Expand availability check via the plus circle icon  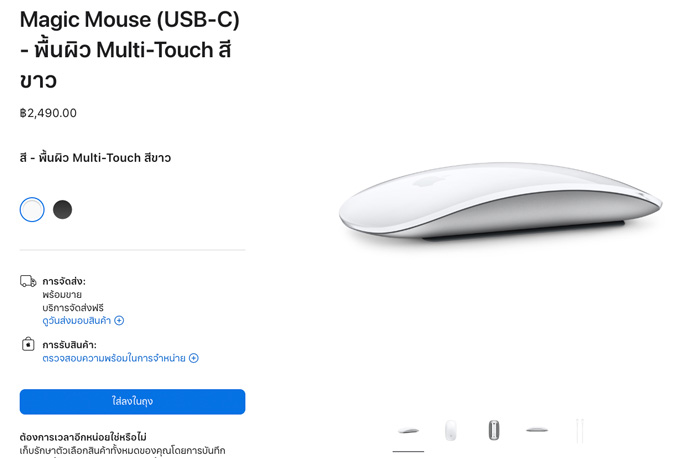194,358
